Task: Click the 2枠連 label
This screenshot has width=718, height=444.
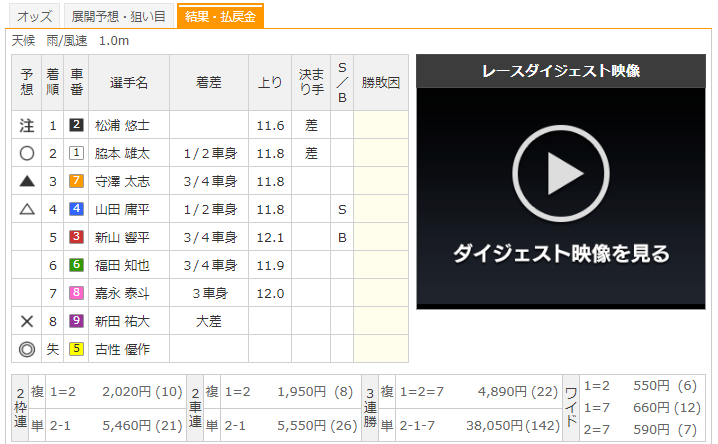Action: click(20, 408)
